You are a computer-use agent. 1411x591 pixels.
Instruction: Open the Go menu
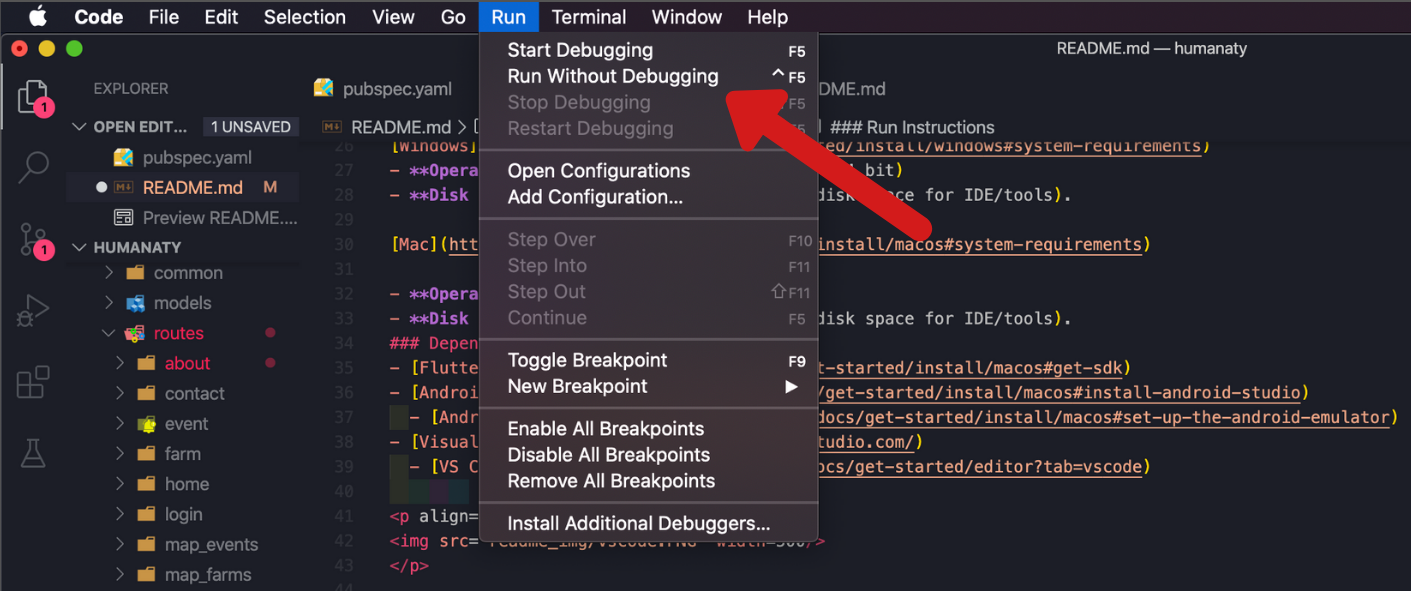(x=453, y=17)
